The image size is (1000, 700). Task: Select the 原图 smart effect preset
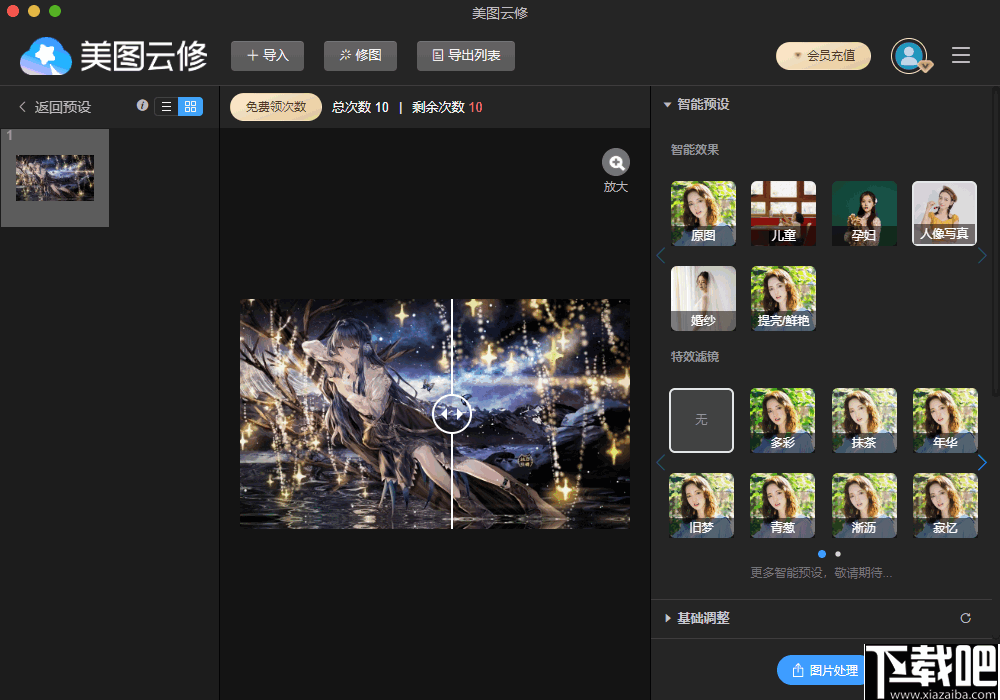[703, 214]
